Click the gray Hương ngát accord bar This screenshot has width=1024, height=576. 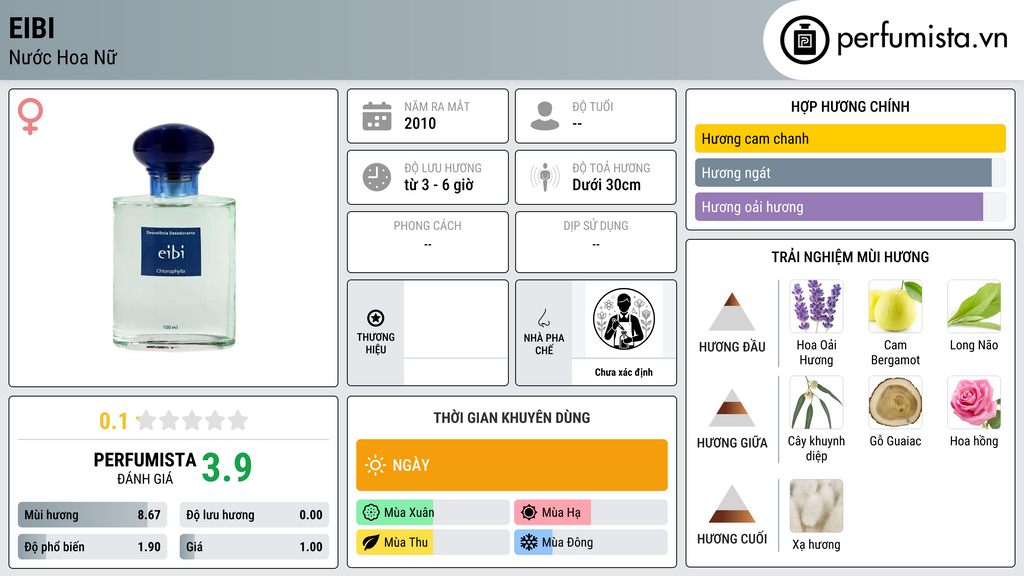point(850,173)
